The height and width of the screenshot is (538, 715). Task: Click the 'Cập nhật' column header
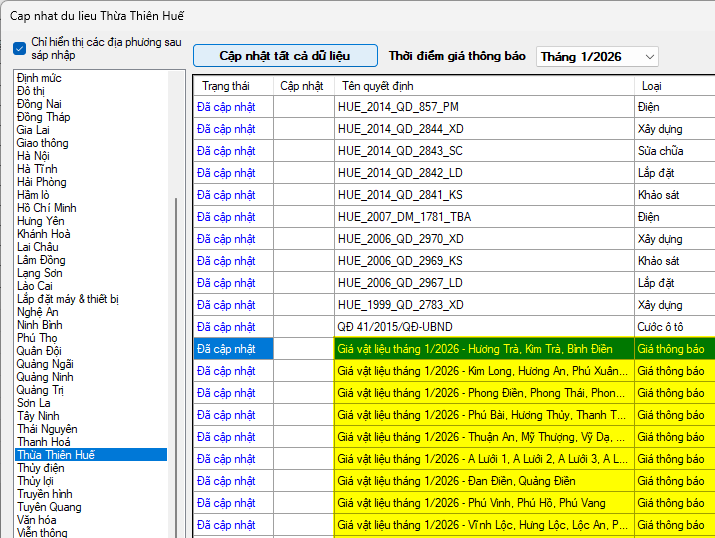pyautogui.click(x=303, y=86)
